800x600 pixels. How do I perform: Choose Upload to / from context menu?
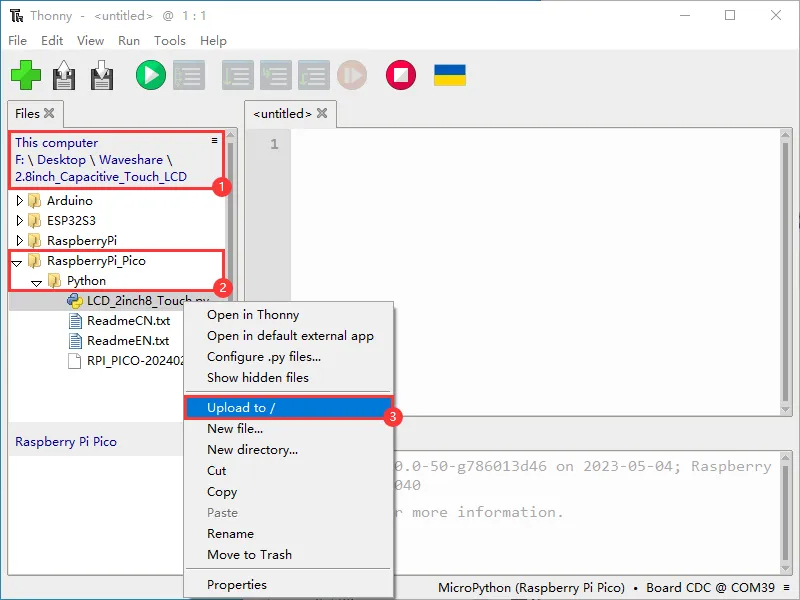288,408
